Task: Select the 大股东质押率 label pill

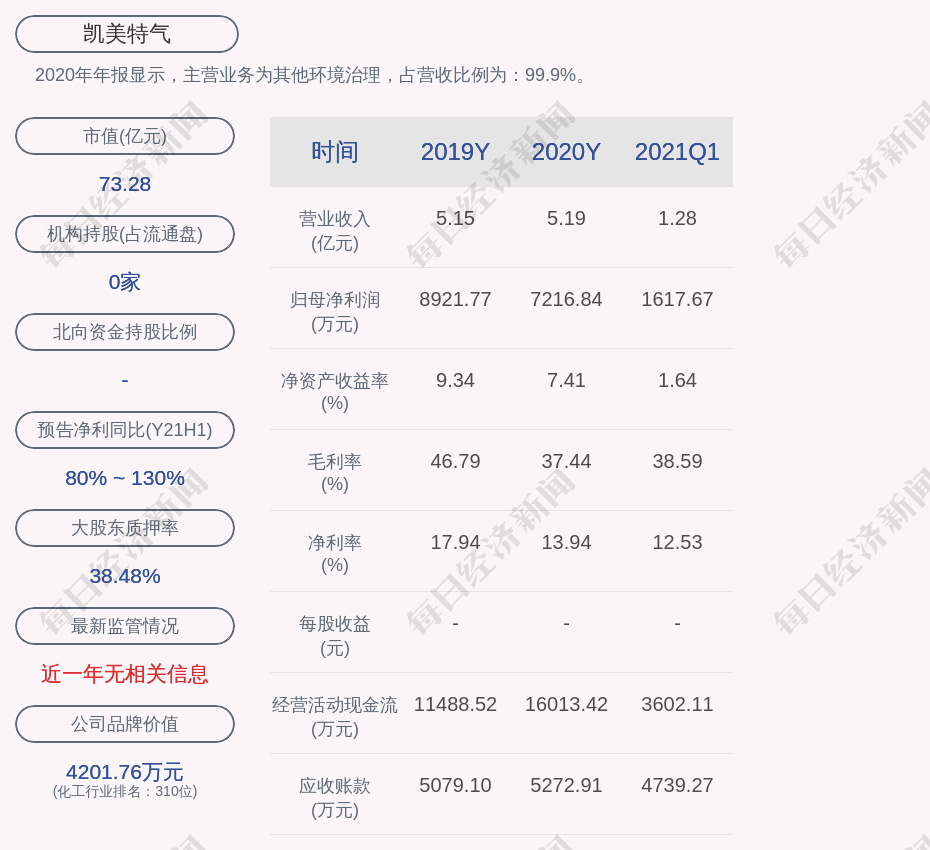Action: point(125,528)
